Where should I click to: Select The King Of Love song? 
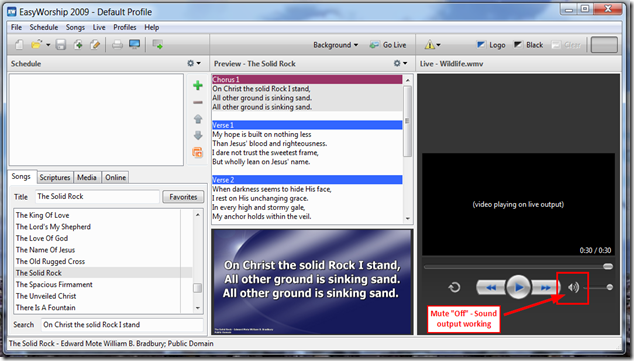pyautogui.click(x=42, y=215)
